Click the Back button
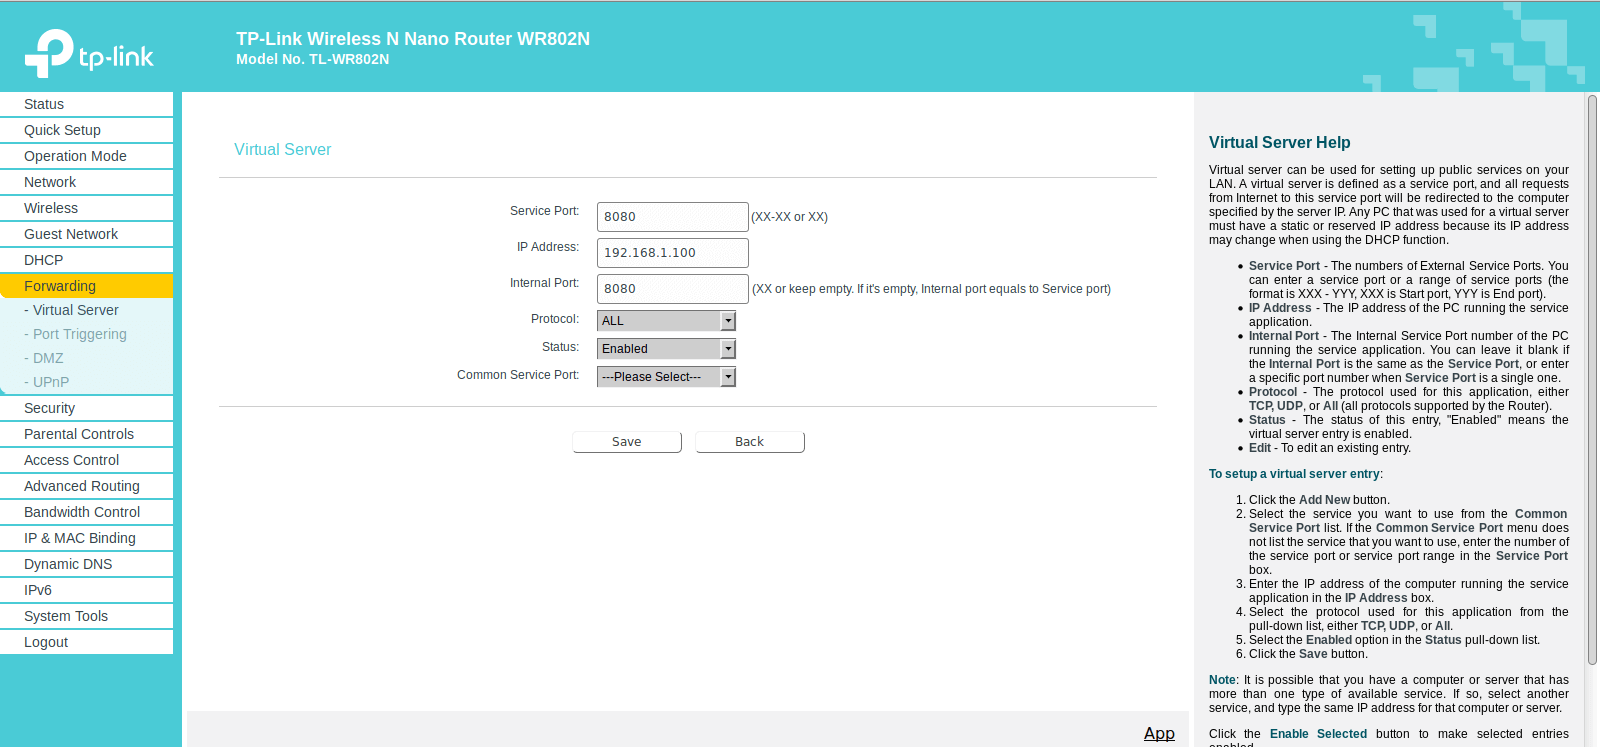Image resolution: width=1600 pixels, height=747 pixels. pos(750,442)
